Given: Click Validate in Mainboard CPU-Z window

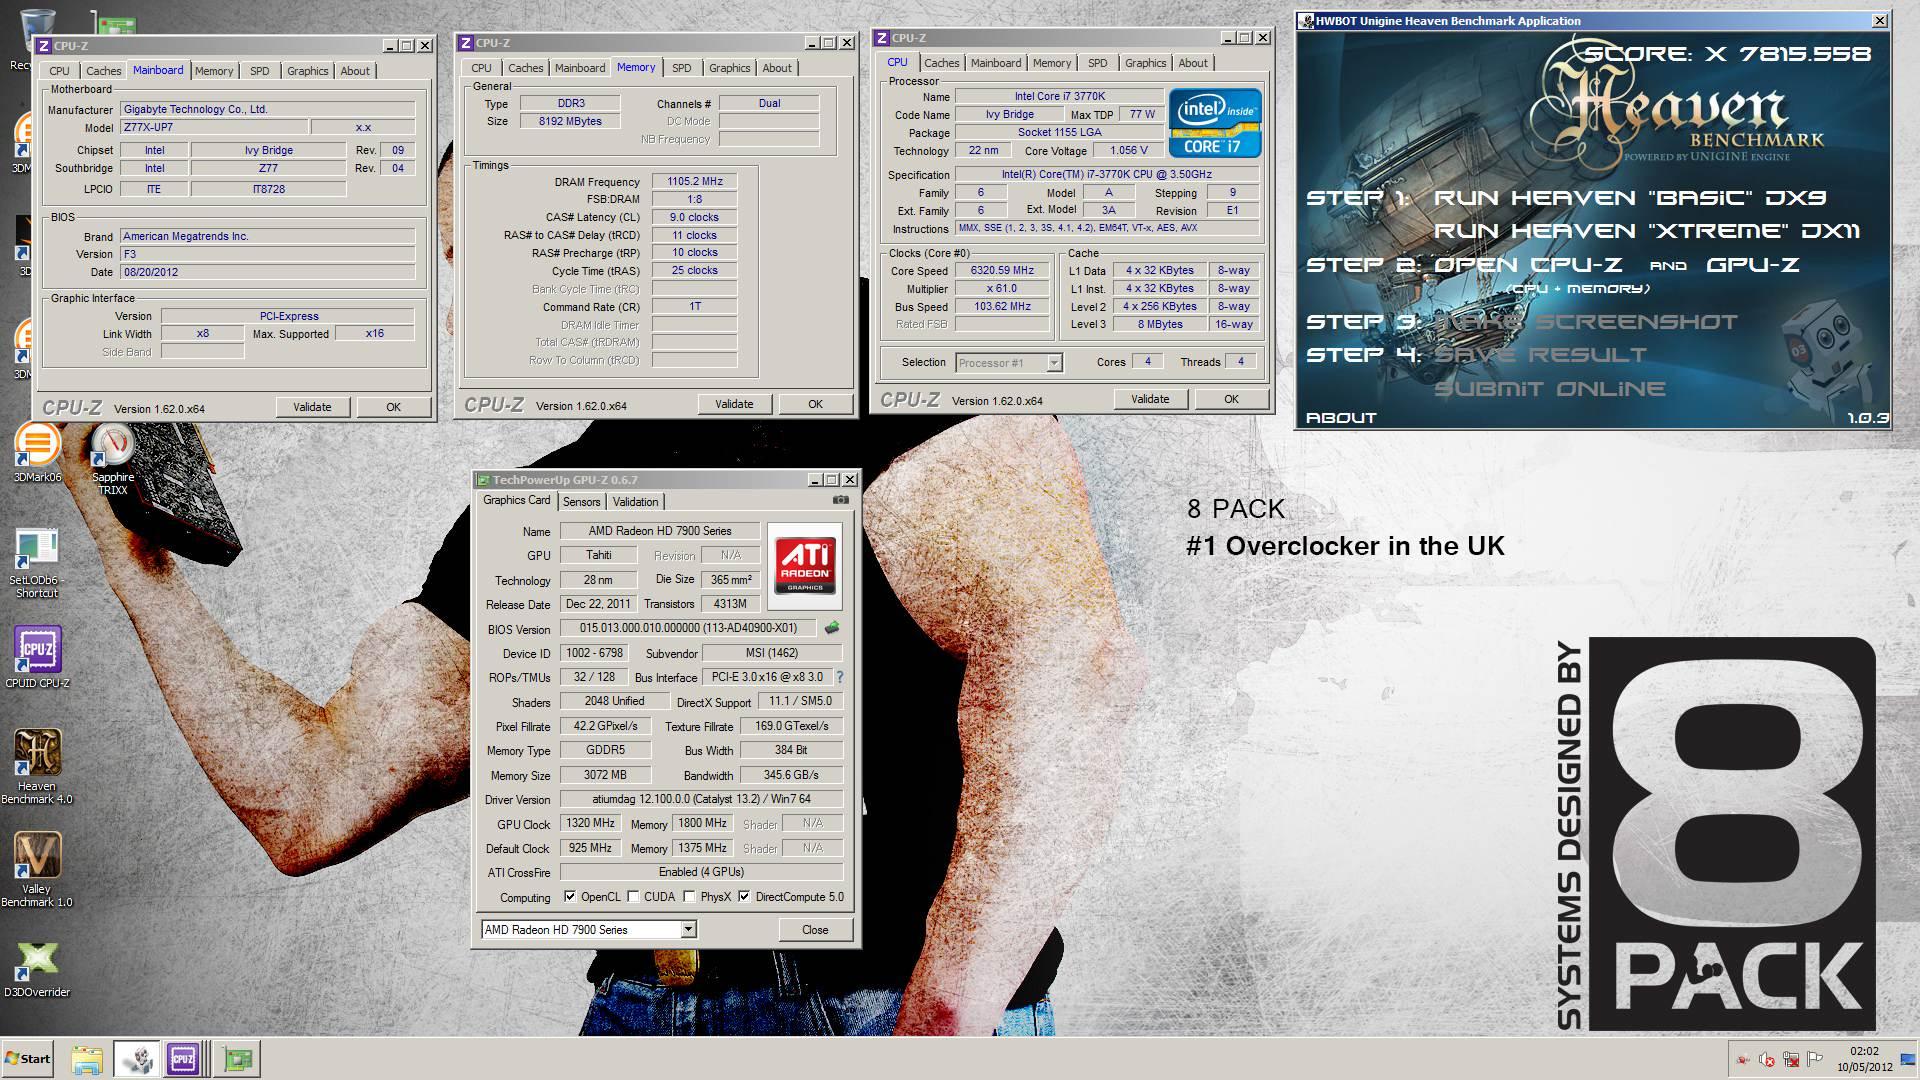Looking at the screenshot, I should tap(312, 407).
